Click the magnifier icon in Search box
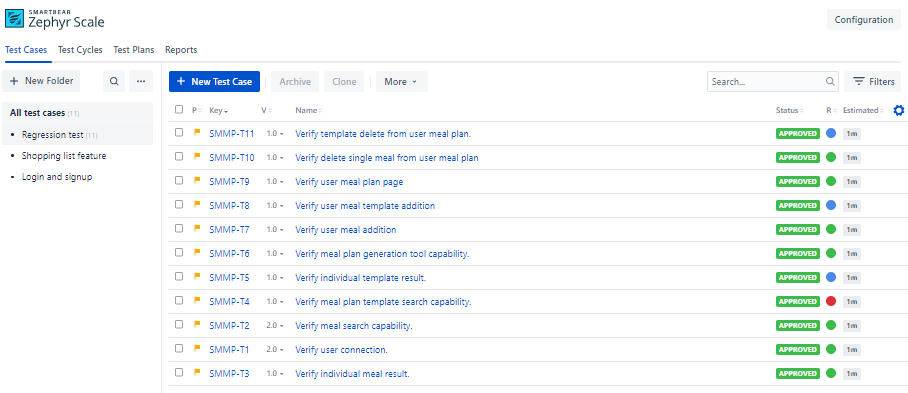The width and height of the screenshot is (908, 393). pyautogui.click(x=830, y=81)
